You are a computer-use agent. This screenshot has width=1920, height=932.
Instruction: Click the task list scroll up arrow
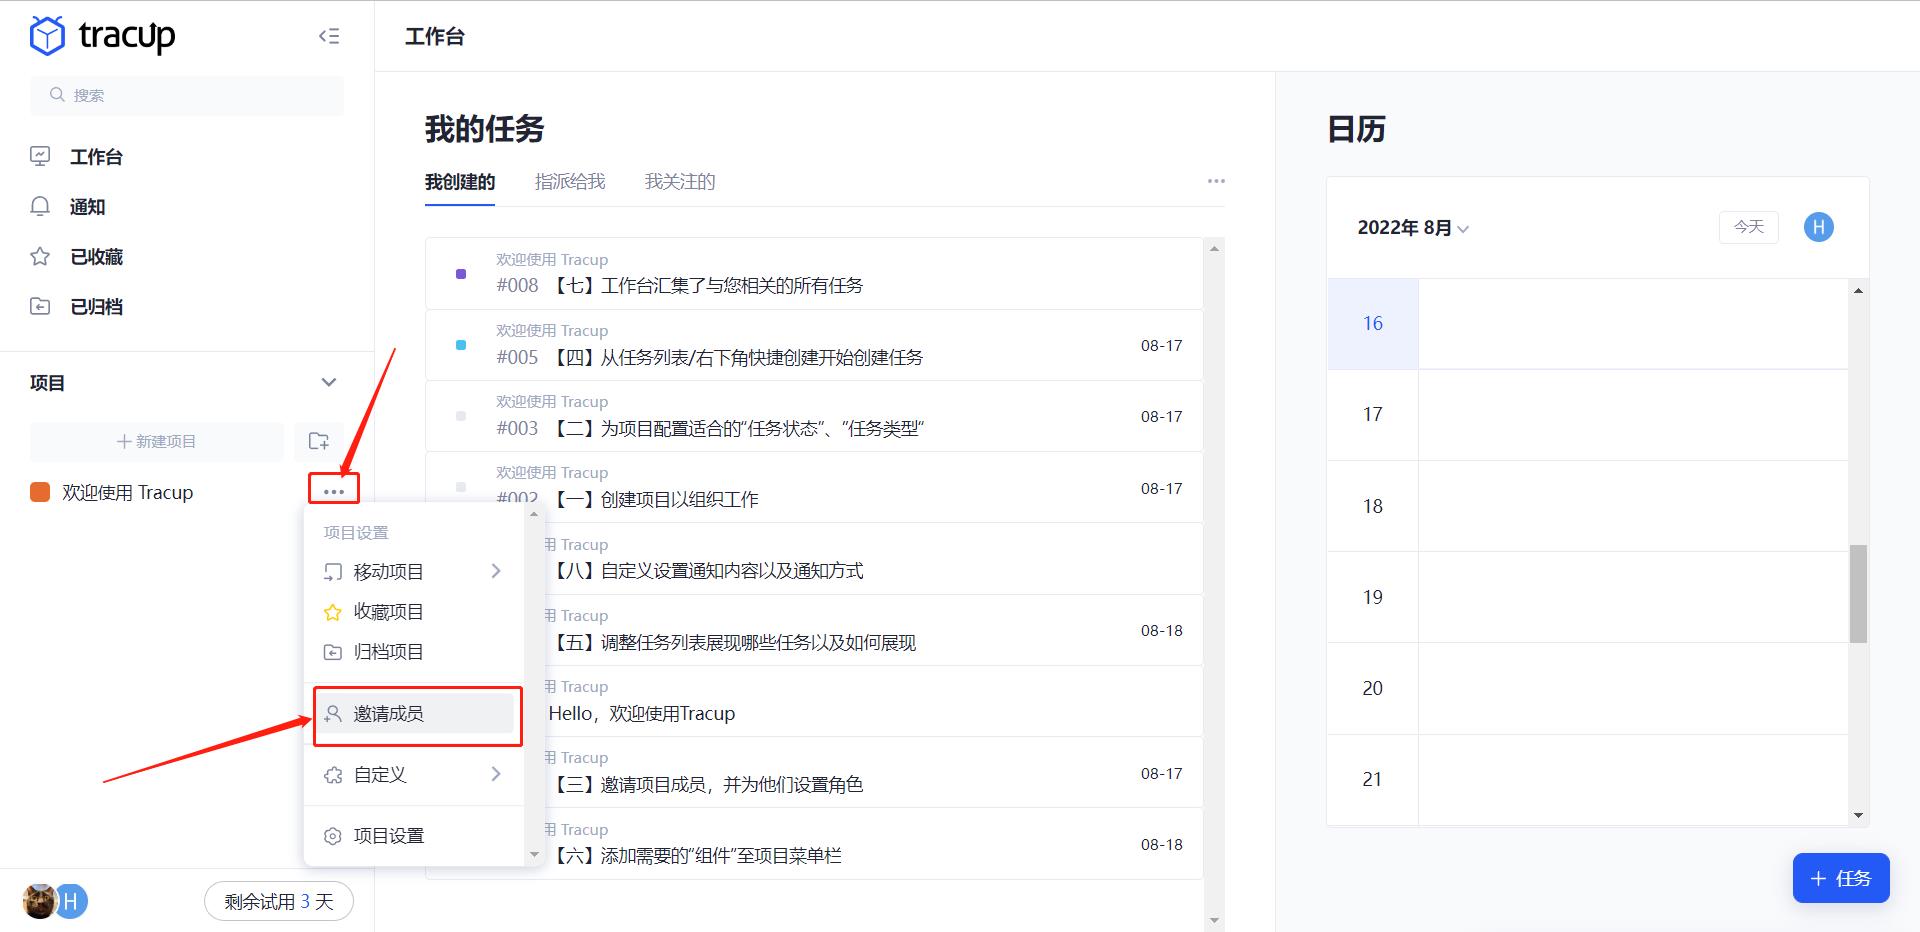click(1214, 248)
